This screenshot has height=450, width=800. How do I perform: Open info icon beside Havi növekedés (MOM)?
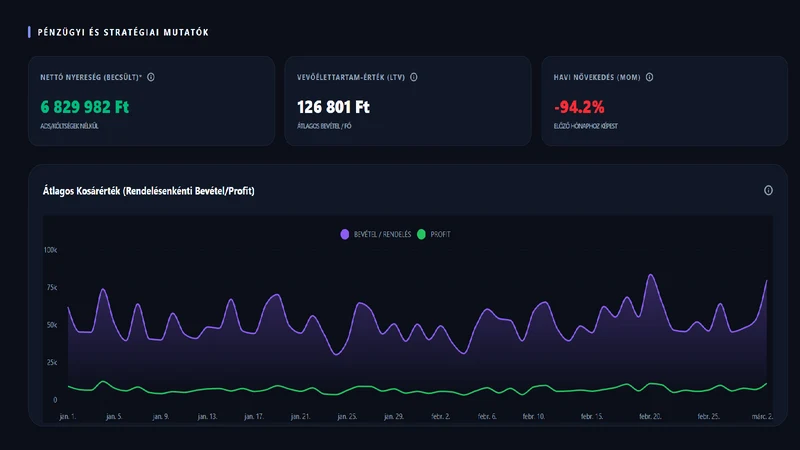click(x=649, y=77)
